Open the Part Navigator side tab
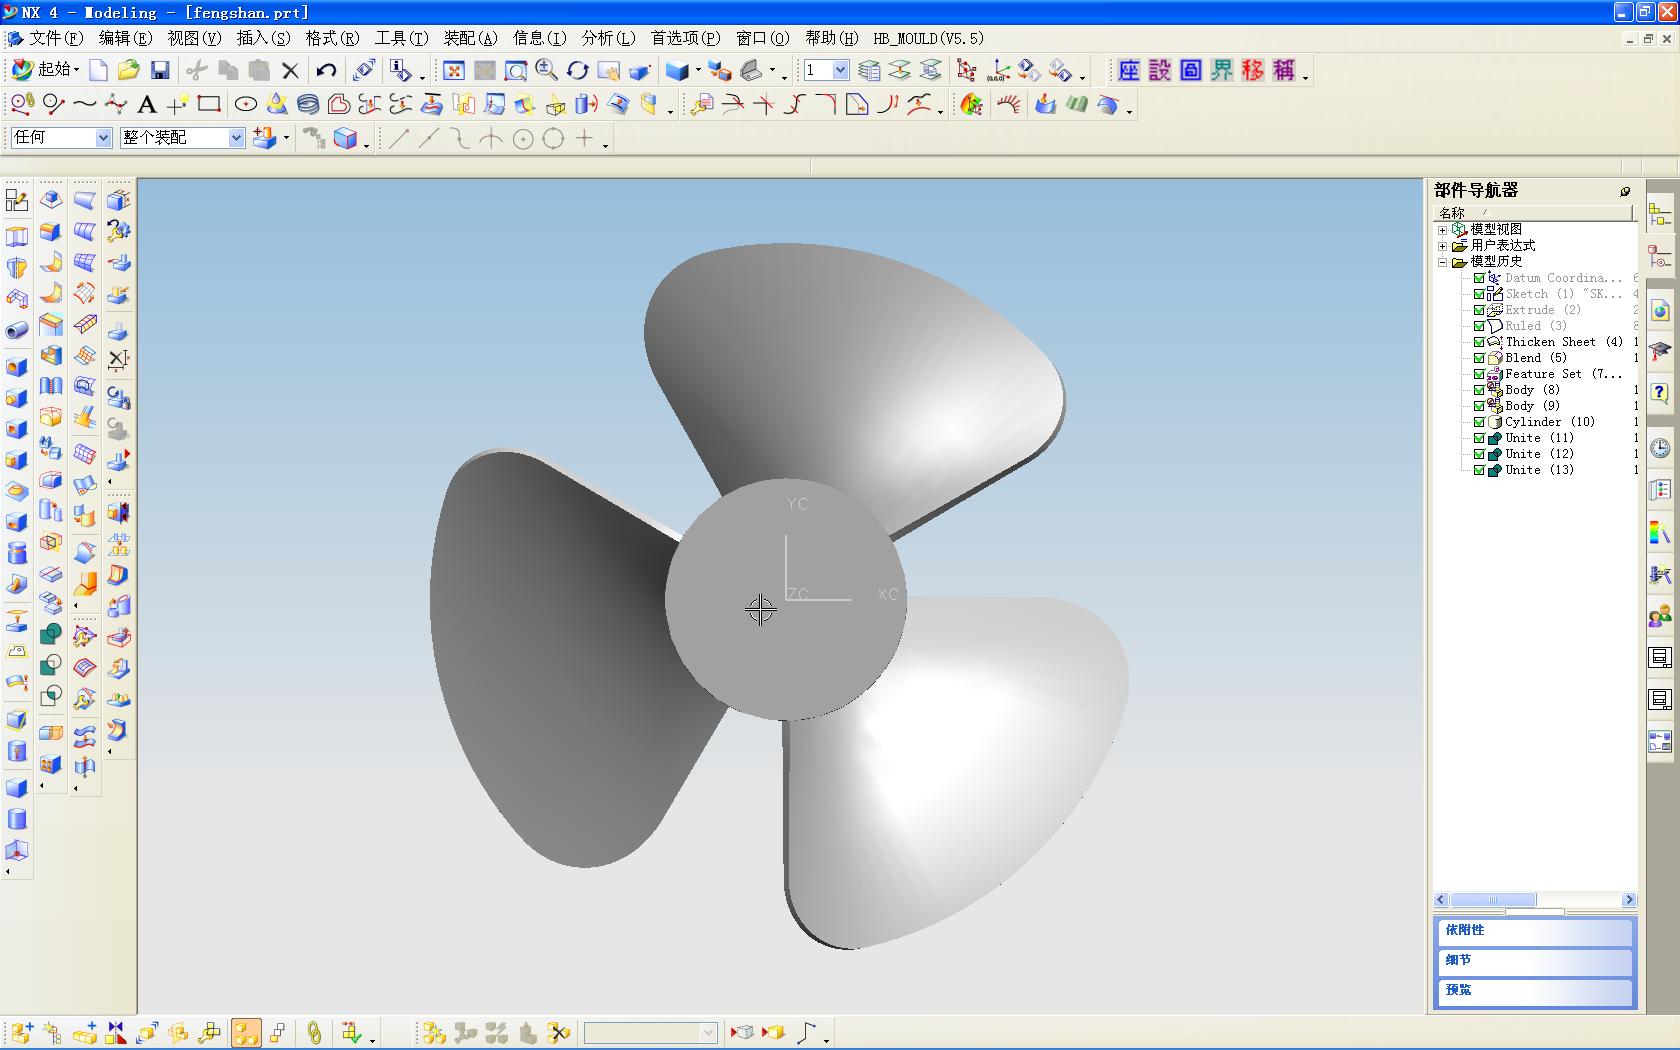 pyautogui.click(x=1660, y=258)
